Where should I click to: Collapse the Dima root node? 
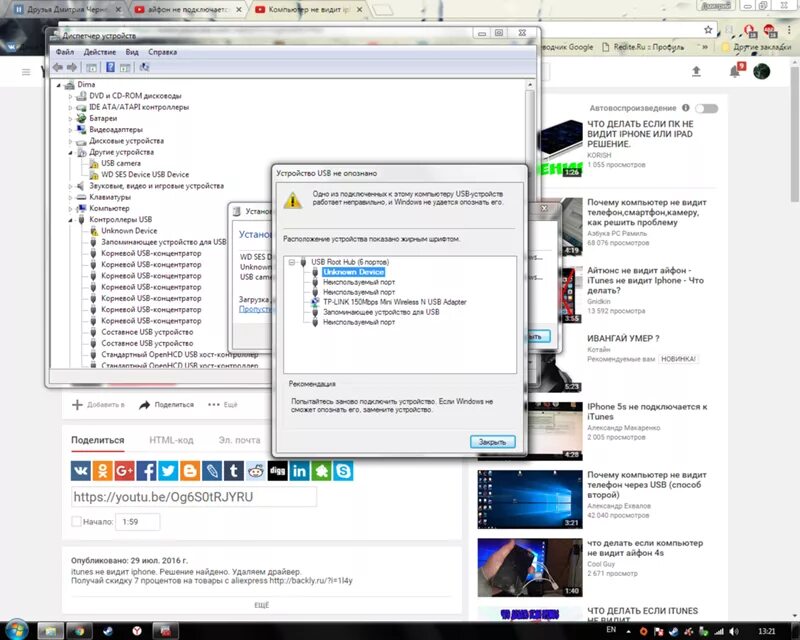tap(59, 85)
